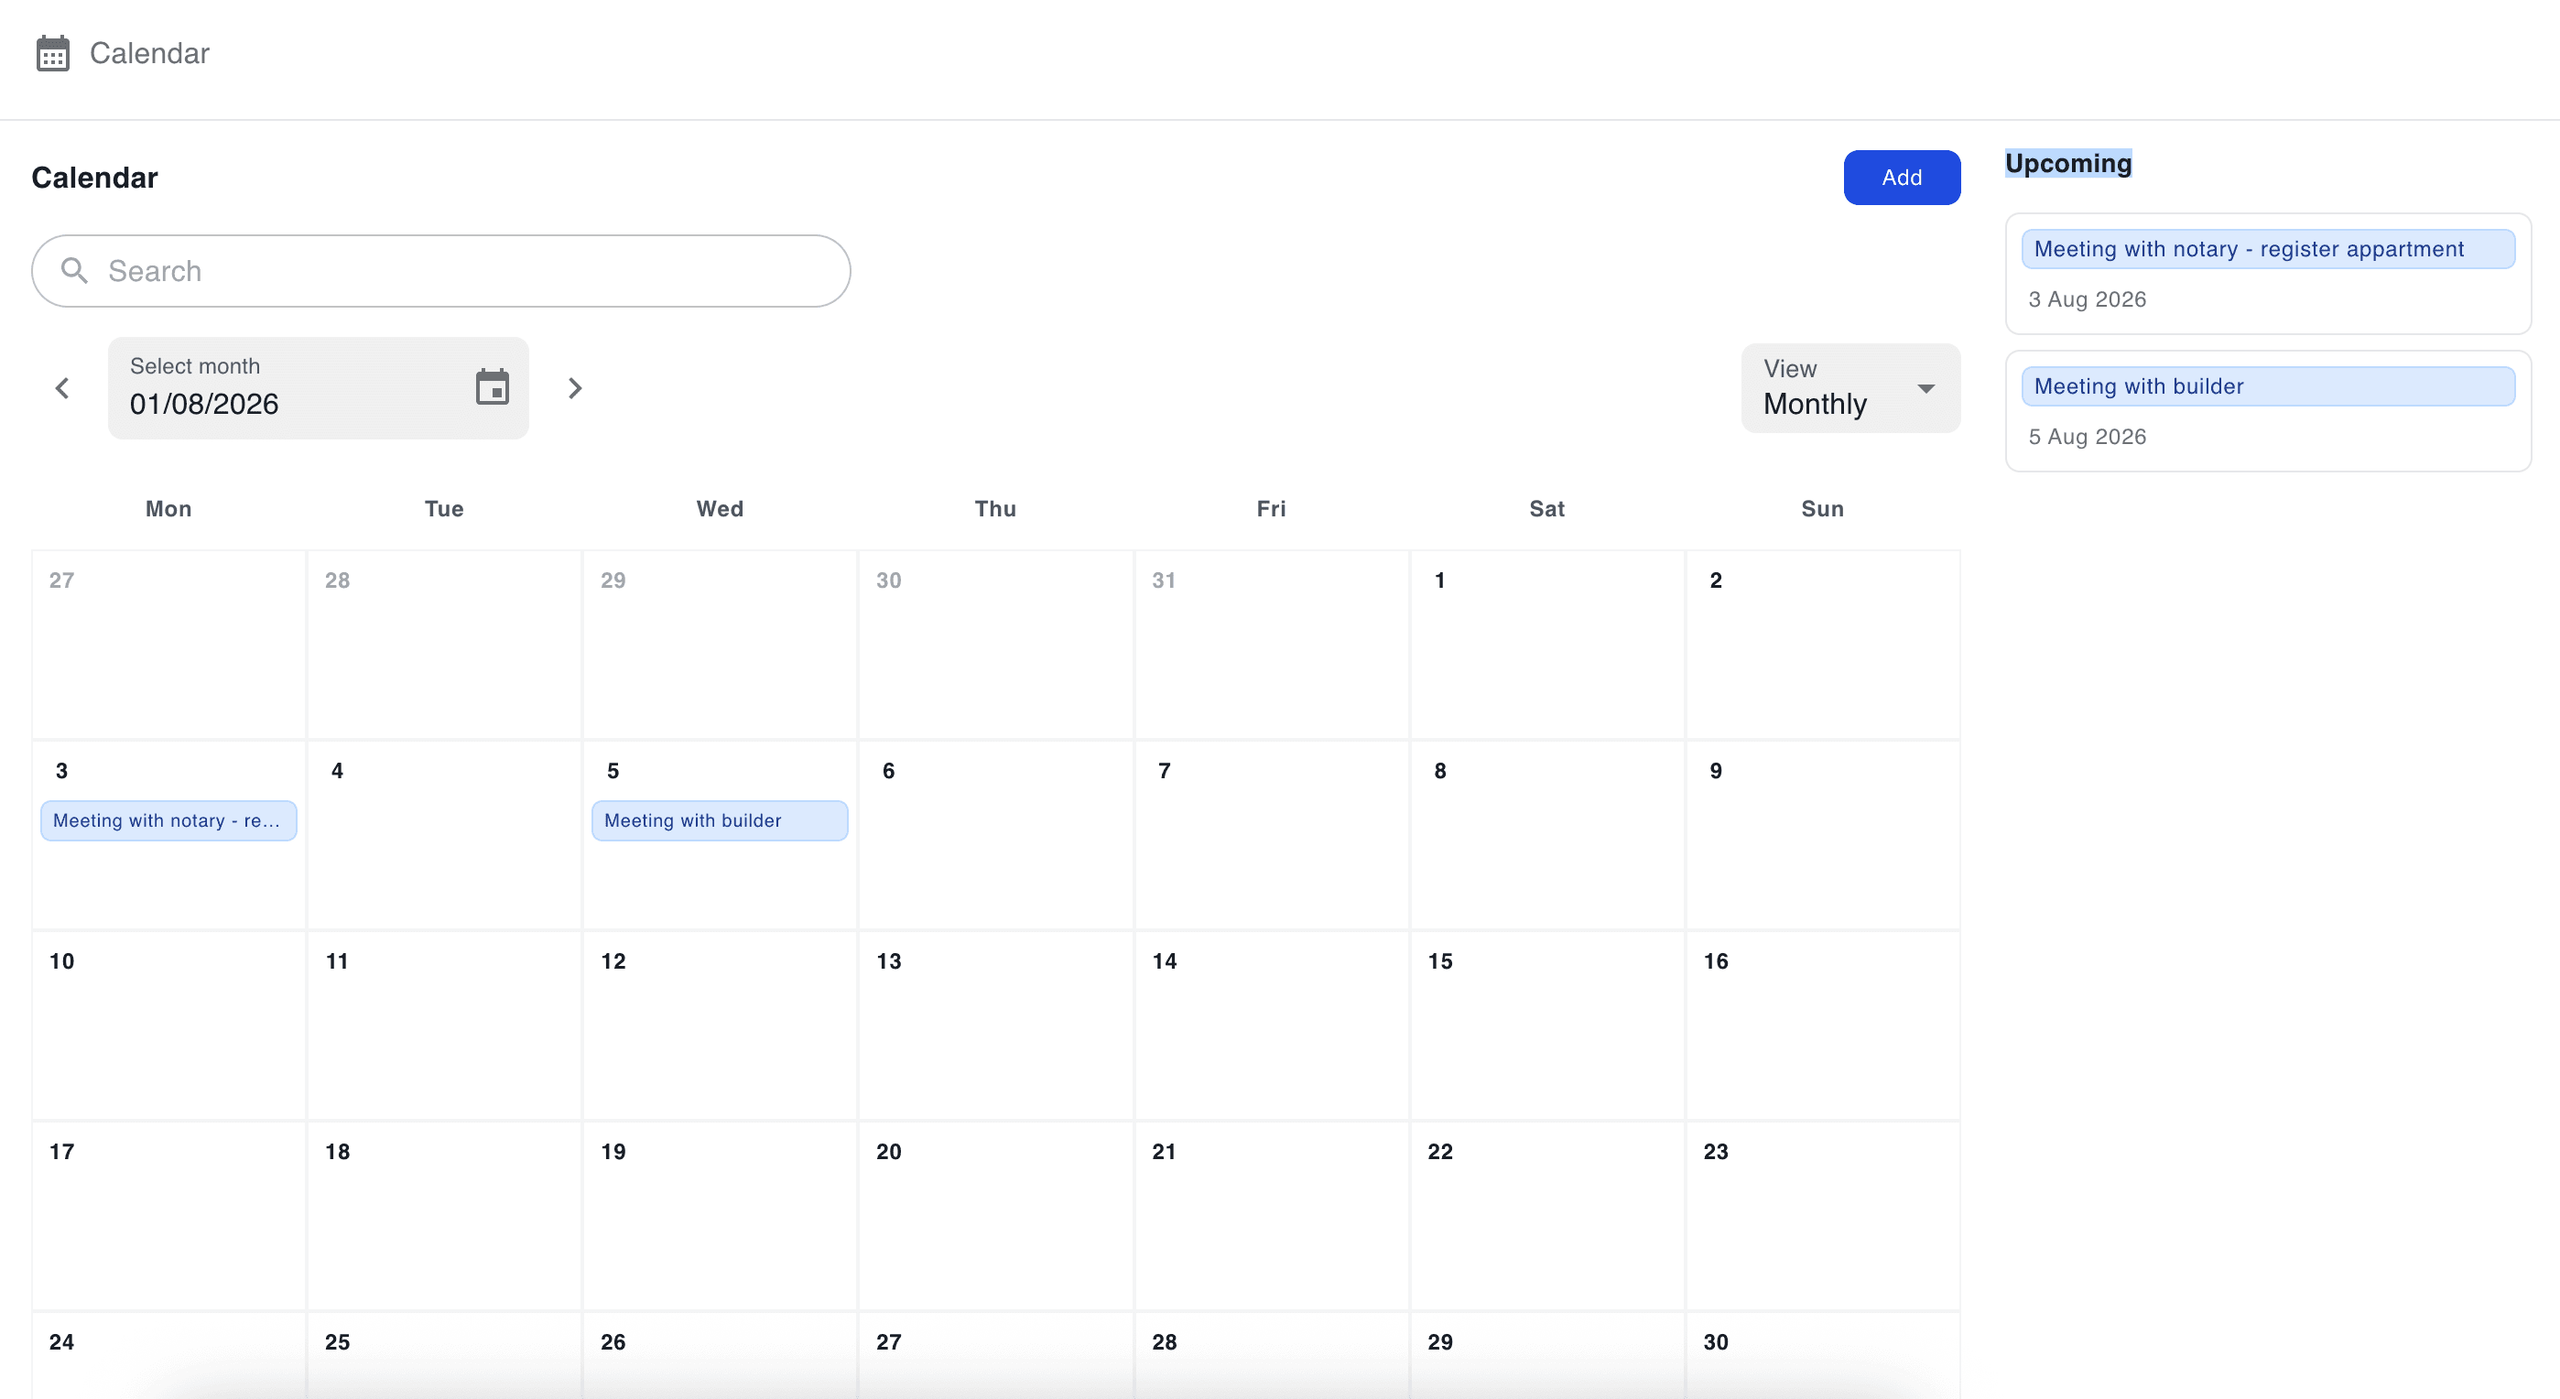Click the Add button
Image resolution: width=2560 pixels, height=1399 pixels.
(x=1901, y=177)
